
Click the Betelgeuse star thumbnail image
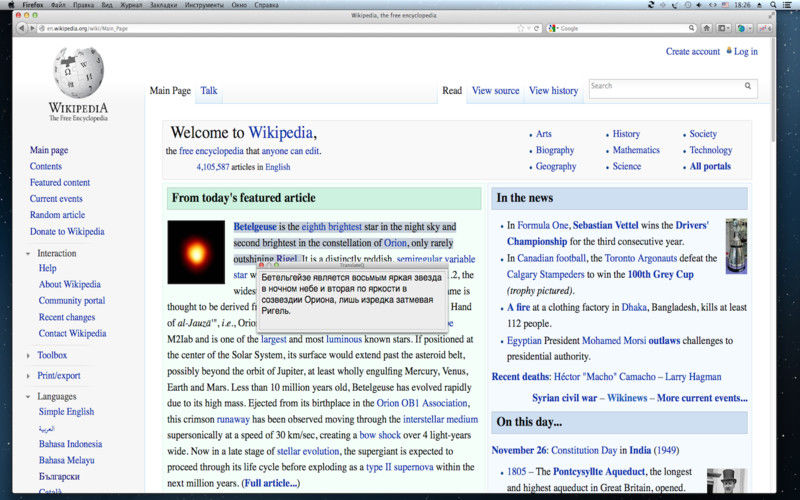tap(196, 252)
